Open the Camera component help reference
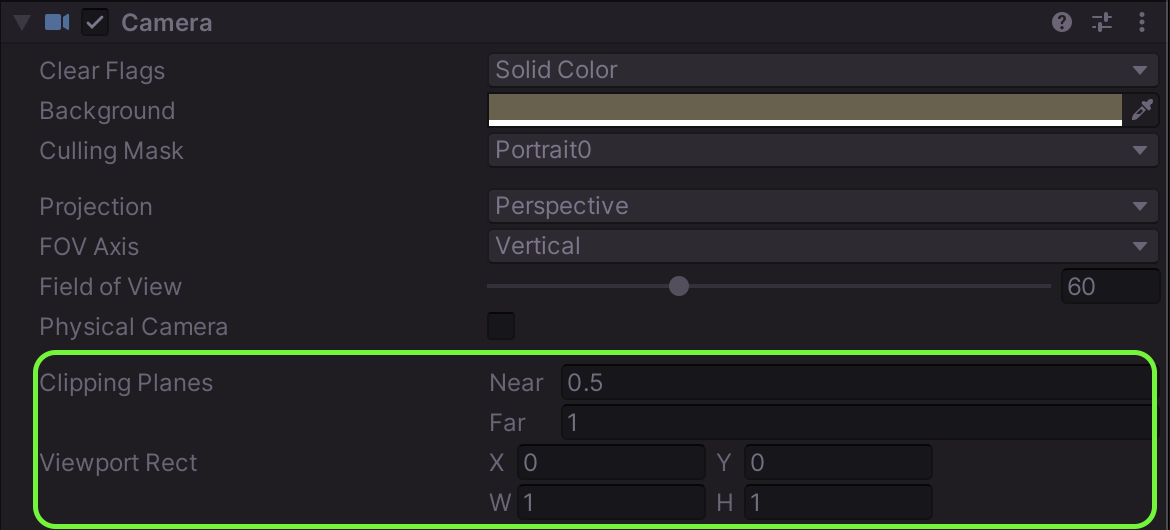The width and height of the screenshot is (1170, 530). [x=1062, y=22]
